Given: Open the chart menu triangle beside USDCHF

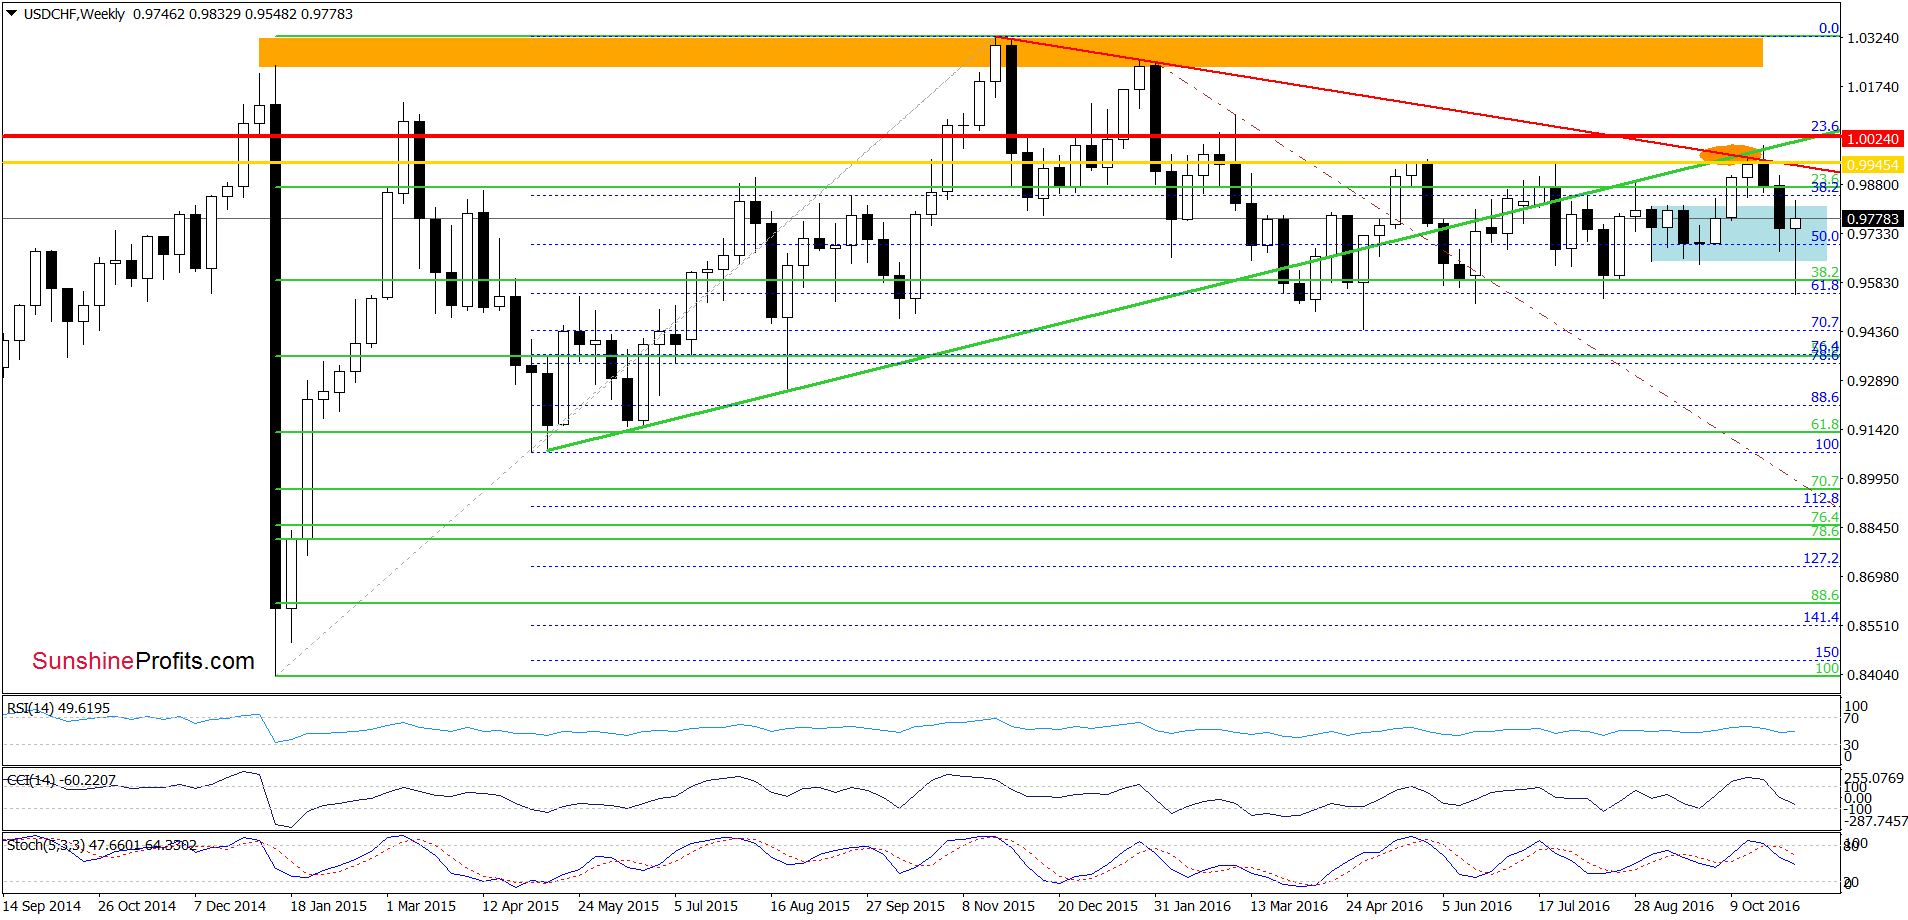Looking at the screenshot, I should 12,14.
